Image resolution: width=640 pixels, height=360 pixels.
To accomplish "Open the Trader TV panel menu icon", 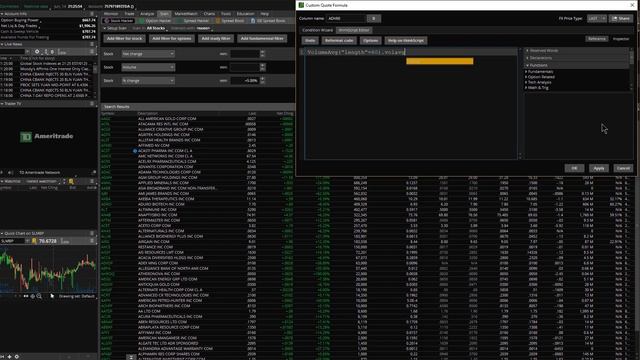I will pos(92,104).
